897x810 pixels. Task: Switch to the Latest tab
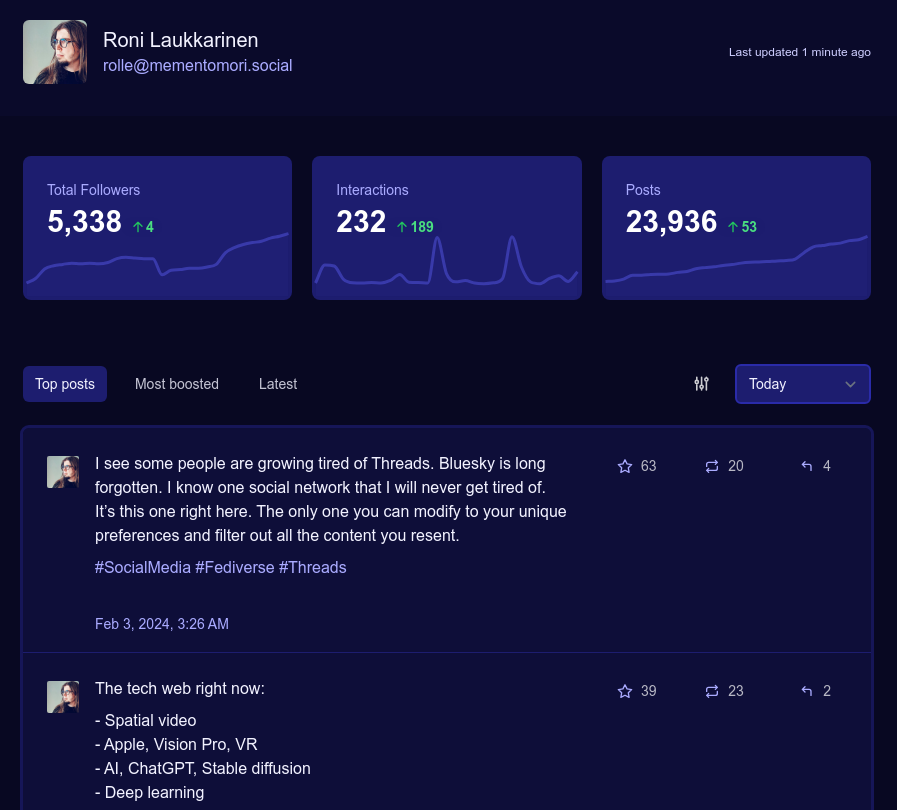(277, 384)
